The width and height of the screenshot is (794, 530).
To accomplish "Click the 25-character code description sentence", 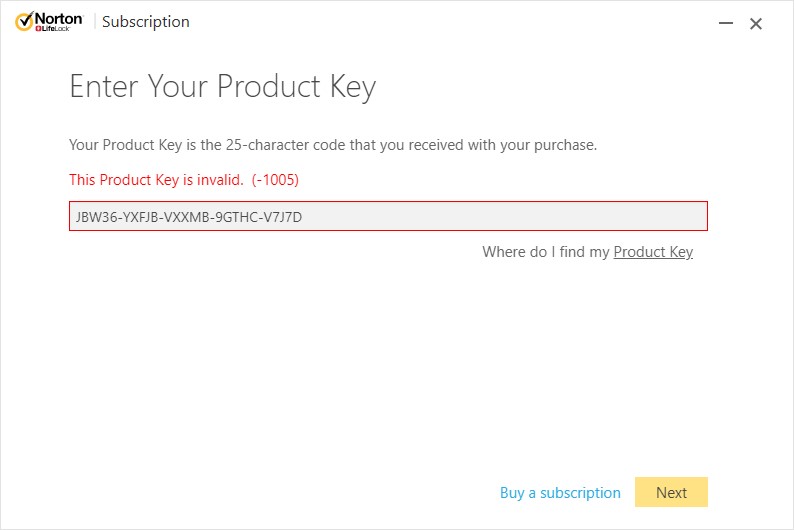I will tap(333, 145).
